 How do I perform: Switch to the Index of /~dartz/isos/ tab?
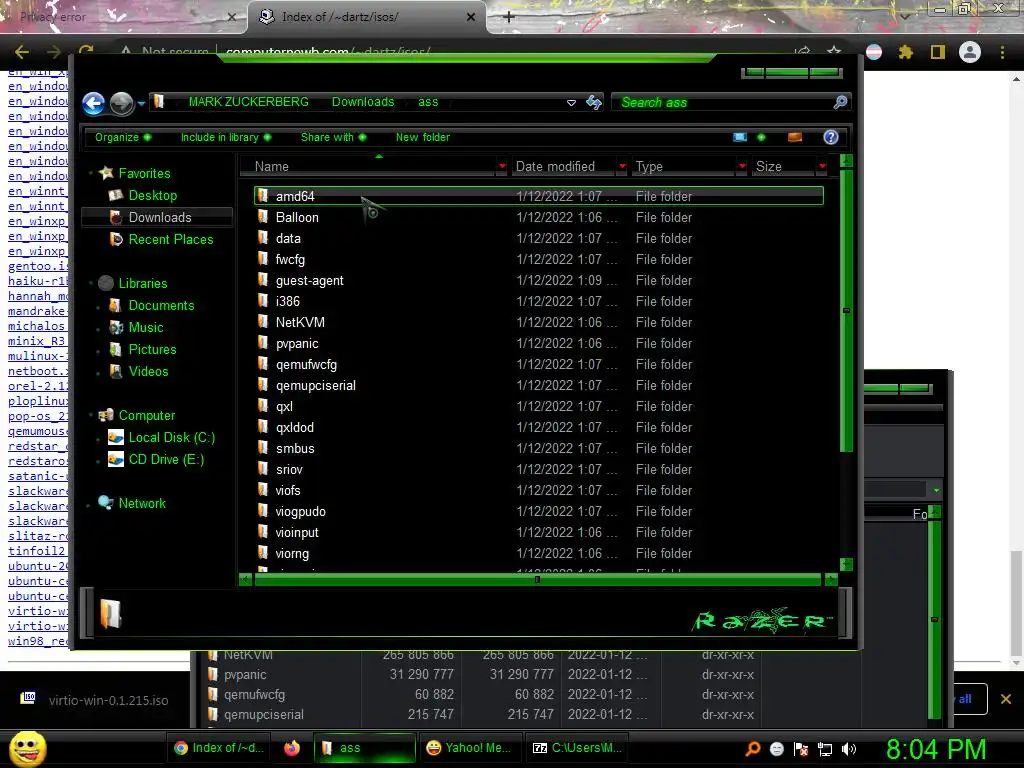pyautogui.click(x=366, y=17)
